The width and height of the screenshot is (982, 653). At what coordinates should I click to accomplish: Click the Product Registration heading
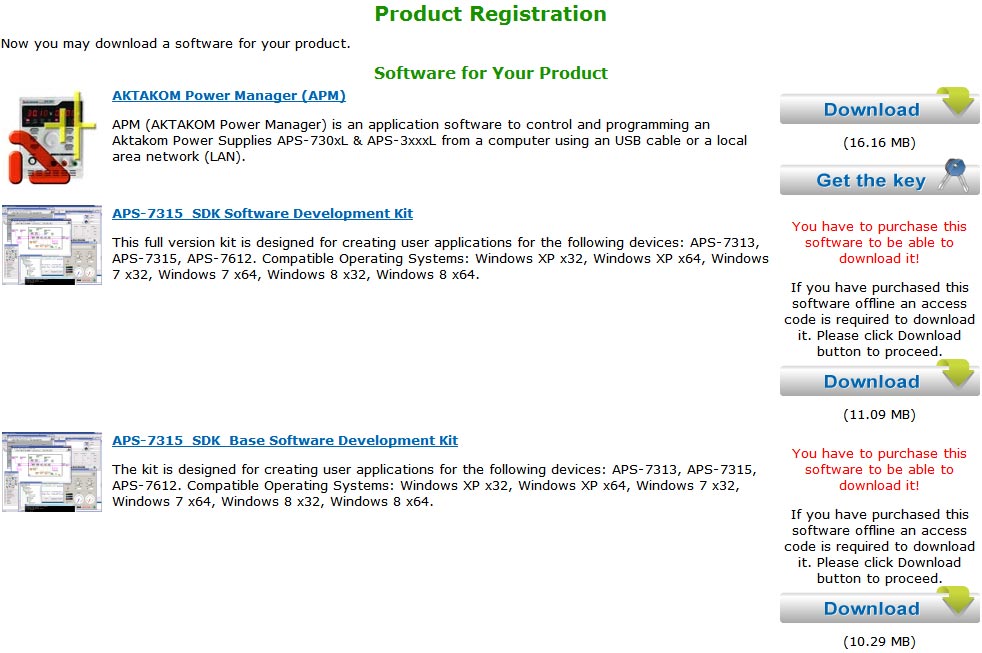490,14
